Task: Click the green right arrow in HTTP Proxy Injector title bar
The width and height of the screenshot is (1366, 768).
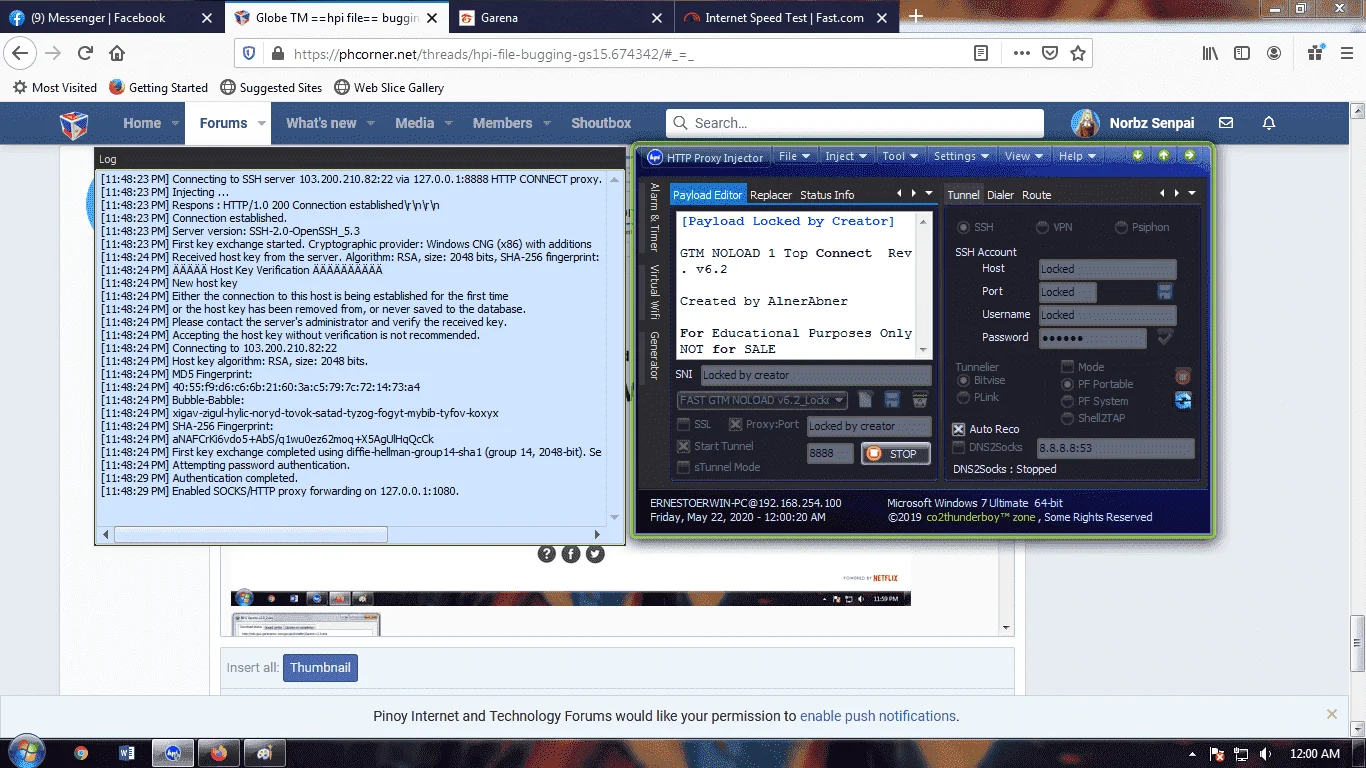Action: pyautogui.click(x=1190, y=155)
